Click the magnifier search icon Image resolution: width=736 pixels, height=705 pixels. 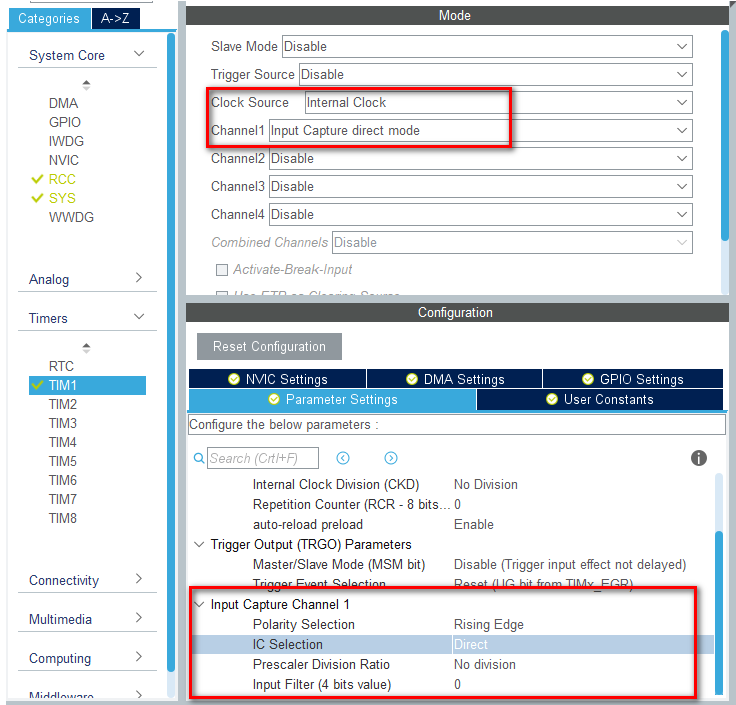[199, 458]
